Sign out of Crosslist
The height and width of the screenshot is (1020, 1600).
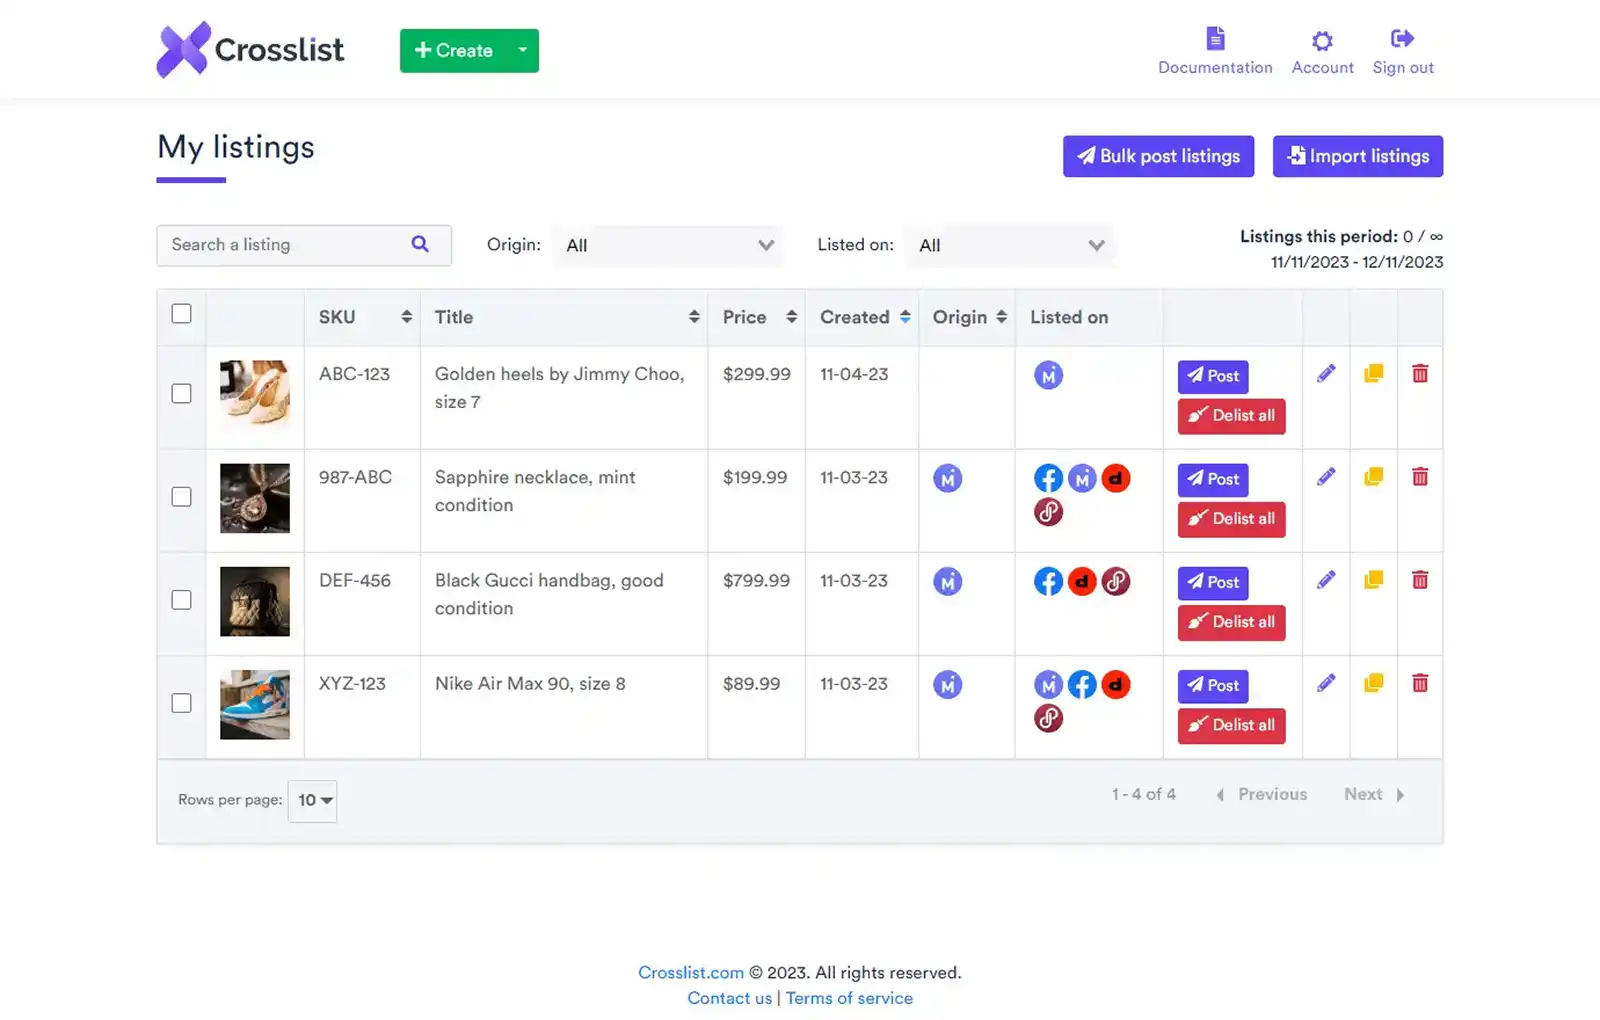(1402, 50)
